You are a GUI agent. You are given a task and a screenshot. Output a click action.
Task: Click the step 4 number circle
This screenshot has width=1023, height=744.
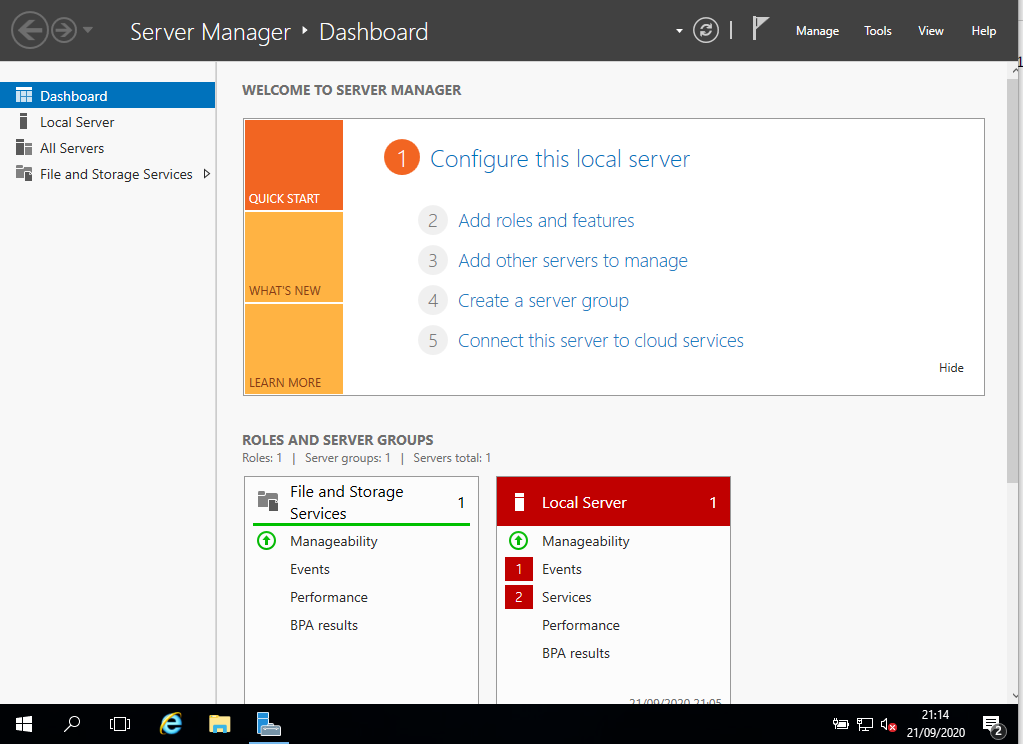click(x=433, y=300)
